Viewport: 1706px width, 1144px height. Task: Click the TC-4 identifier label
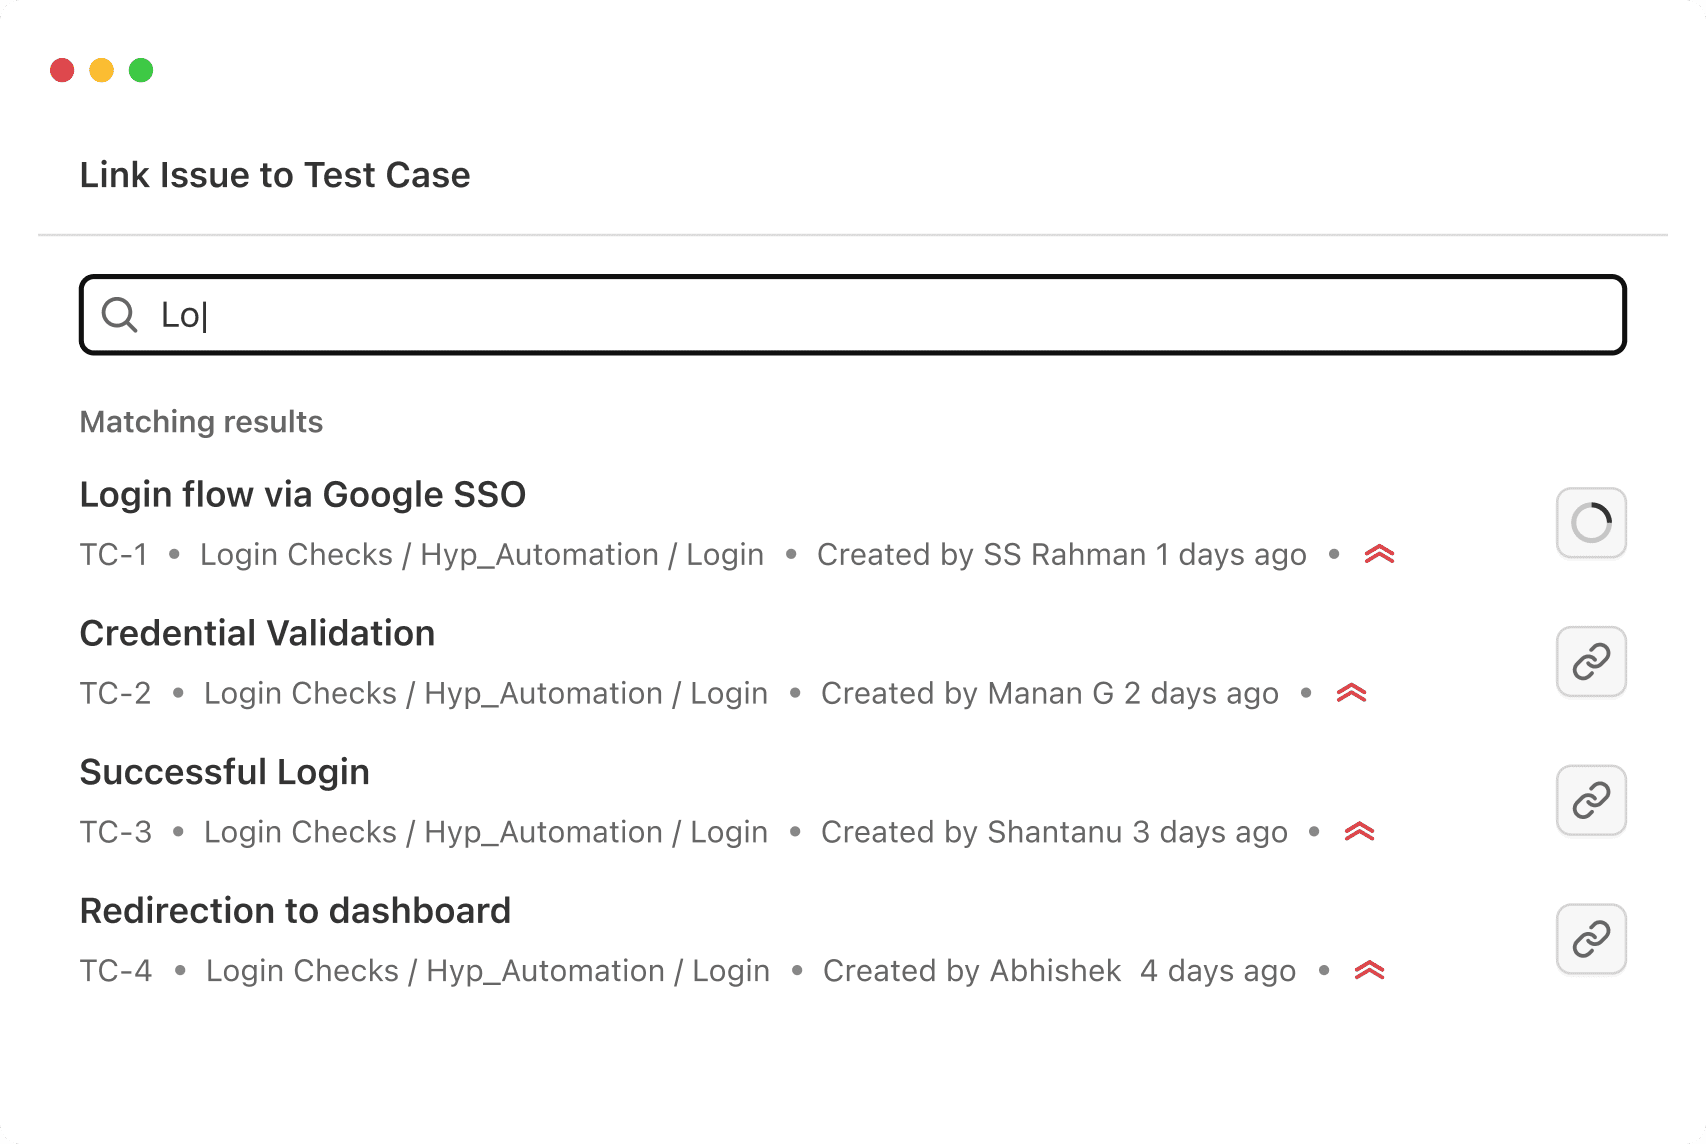tap(116, 971)
